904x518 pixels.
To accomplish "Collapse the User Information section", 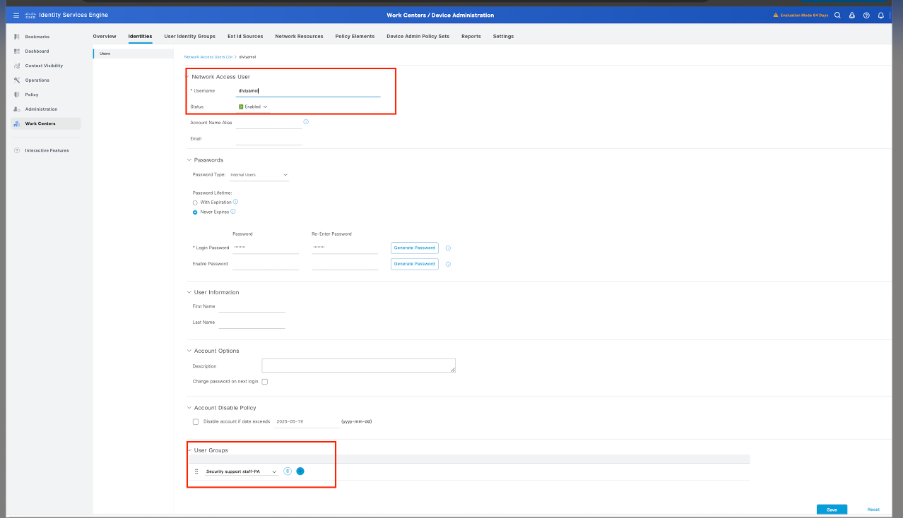I will [189, 292].
